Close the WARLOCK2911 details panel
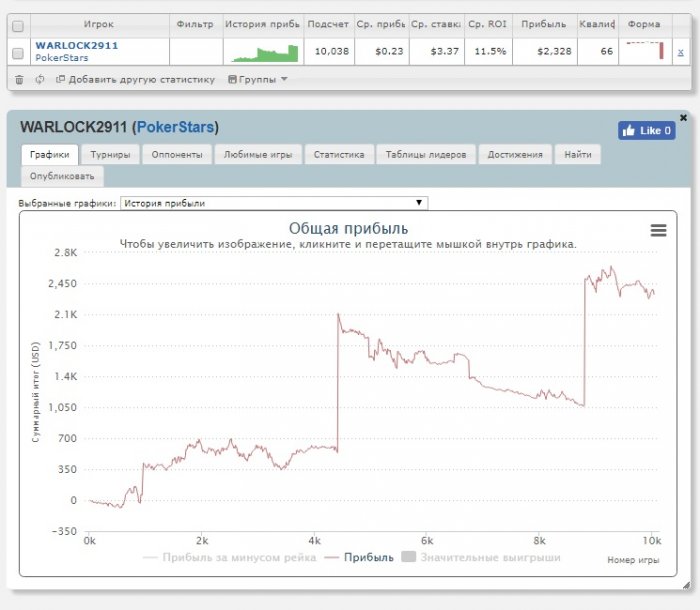Viewport: 700px width, 610px height. tap(683, 117)
